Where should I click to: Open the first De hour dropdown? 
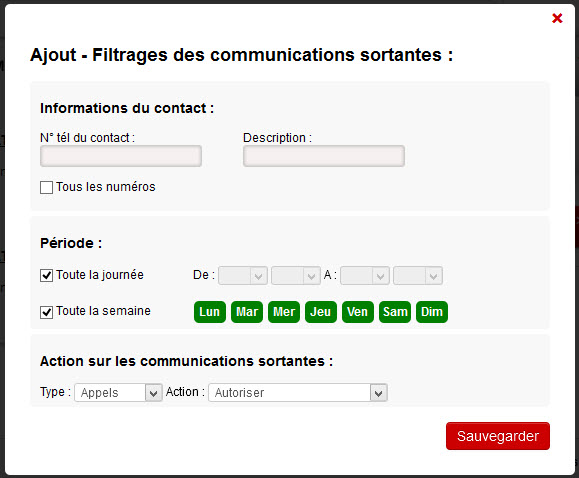(243, 276)
